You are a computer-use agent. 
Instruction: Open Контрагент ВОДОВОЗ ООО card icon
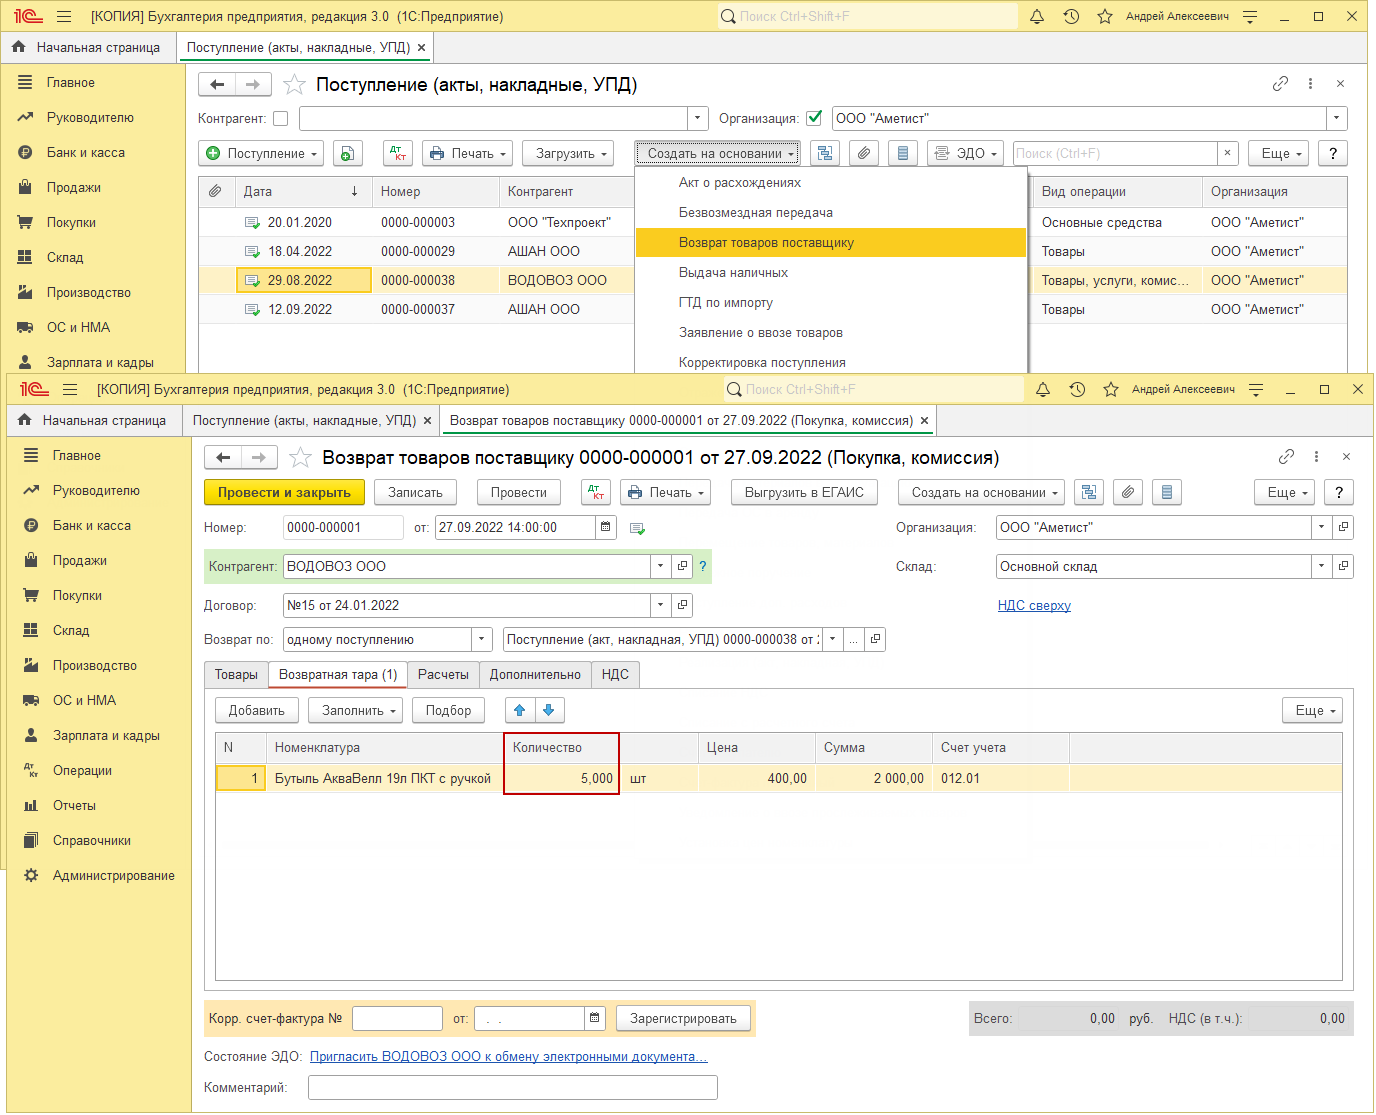coord(683,566)
